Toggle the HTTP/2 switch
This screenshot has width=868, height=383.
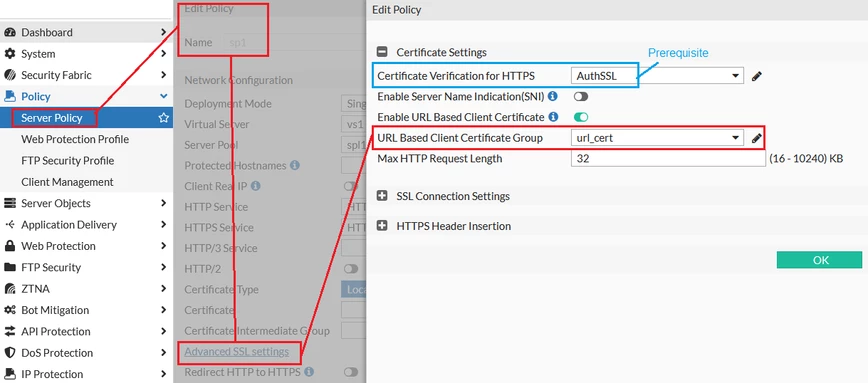tap(351, 269)
